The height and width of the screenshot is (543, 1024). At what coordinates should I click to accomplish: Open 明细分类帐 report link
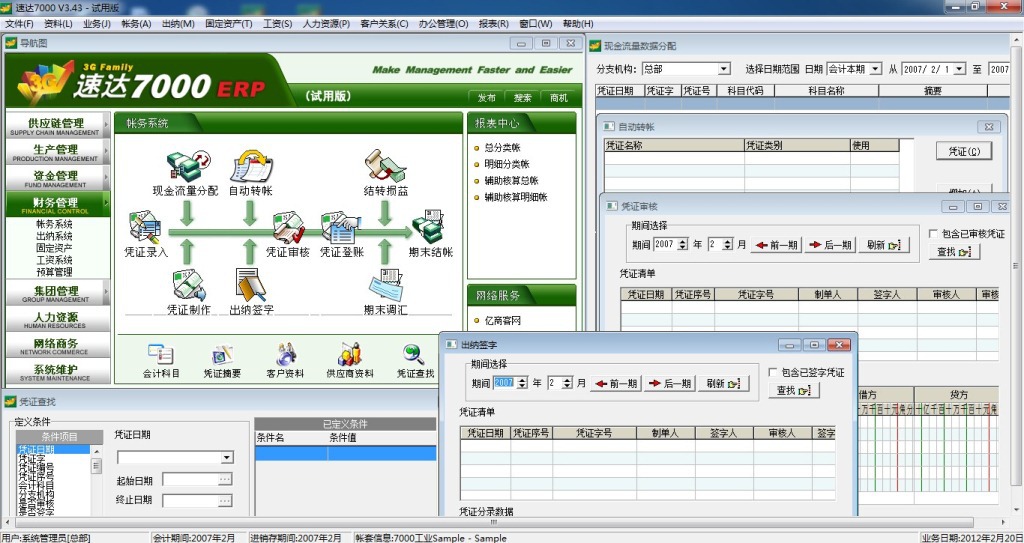click(x=507, y=164)
